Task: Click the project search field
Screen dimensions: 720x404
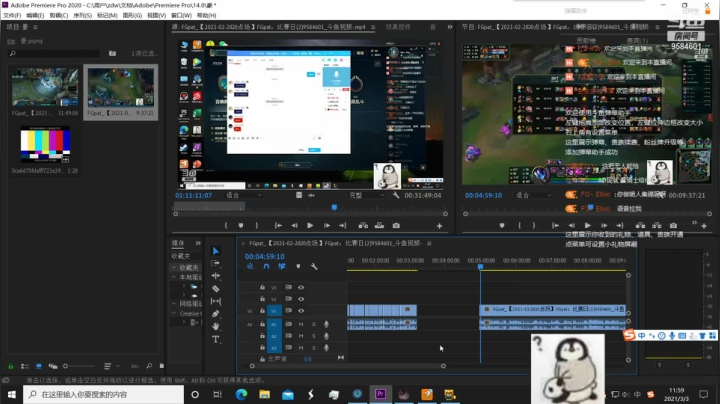Action: (54, 53)
